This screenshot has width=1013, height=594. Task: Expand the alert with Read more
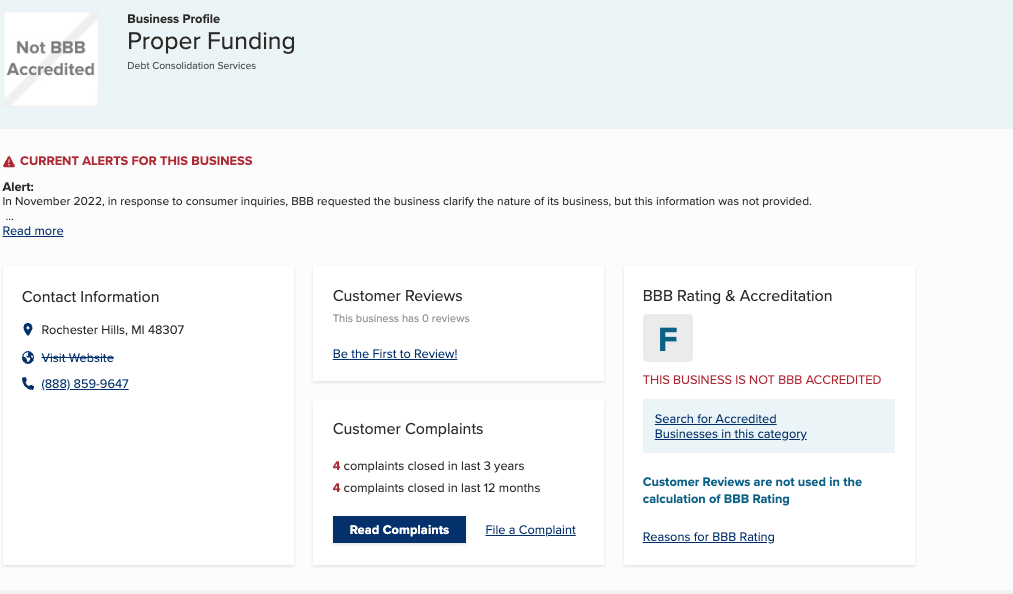click(x=33, y=231)
